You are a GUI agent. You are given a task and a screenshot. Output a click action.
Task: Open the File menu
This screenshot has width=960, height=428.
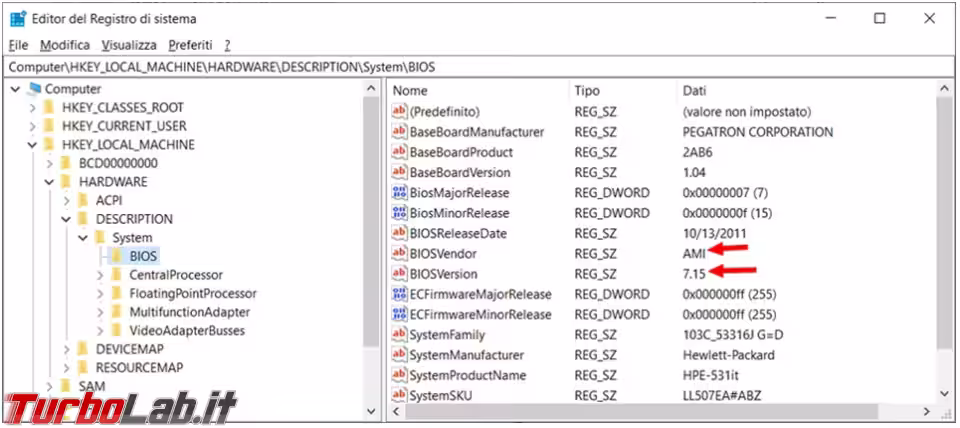pyautogui.click(x=18, y=45)
